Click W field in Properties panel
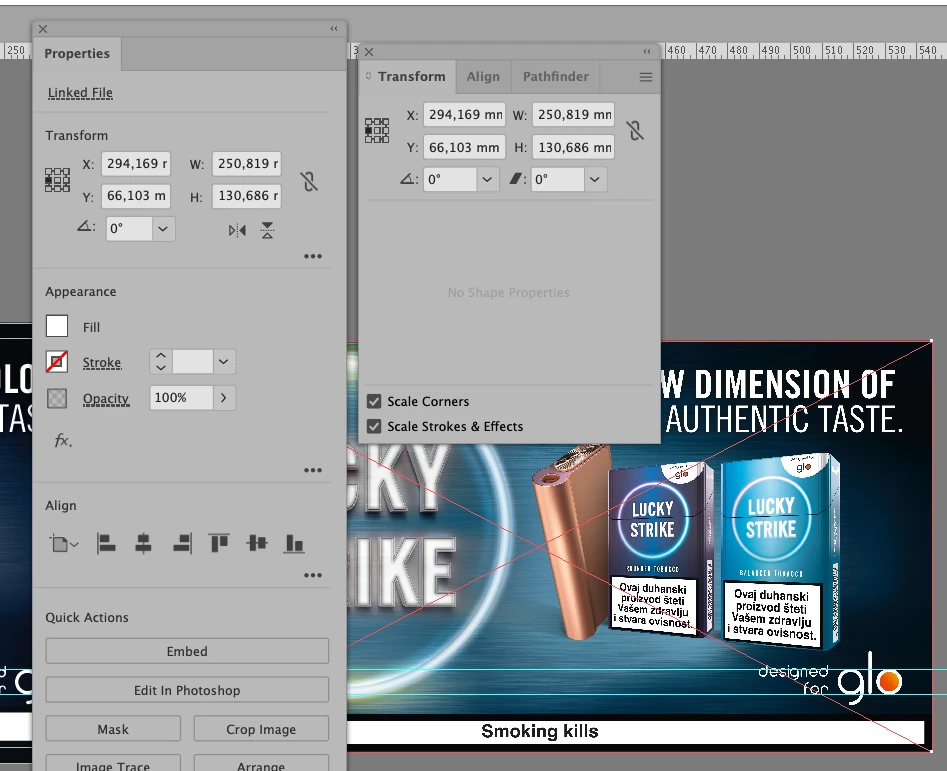The width and height of the screenshot is (947, 771). (246, 164)
